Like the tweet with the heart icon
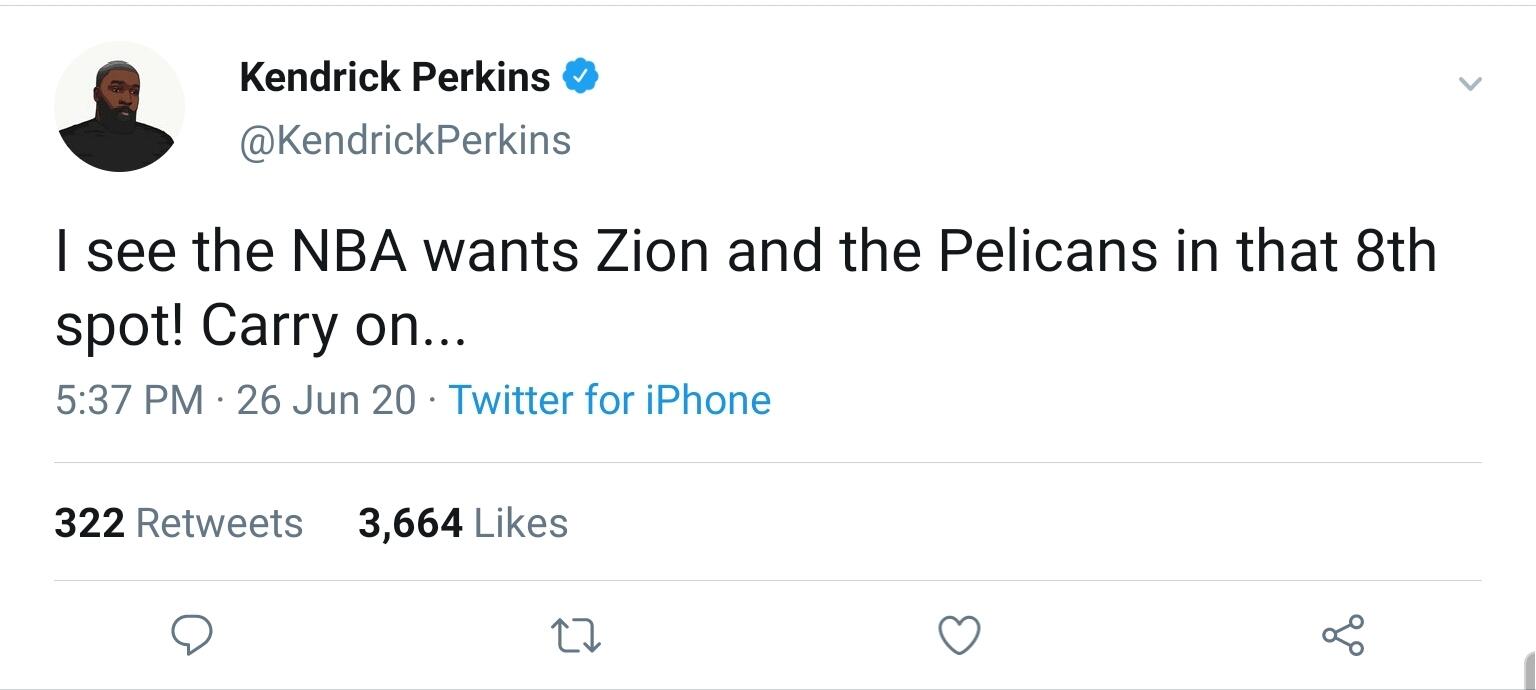 point(960,636)
